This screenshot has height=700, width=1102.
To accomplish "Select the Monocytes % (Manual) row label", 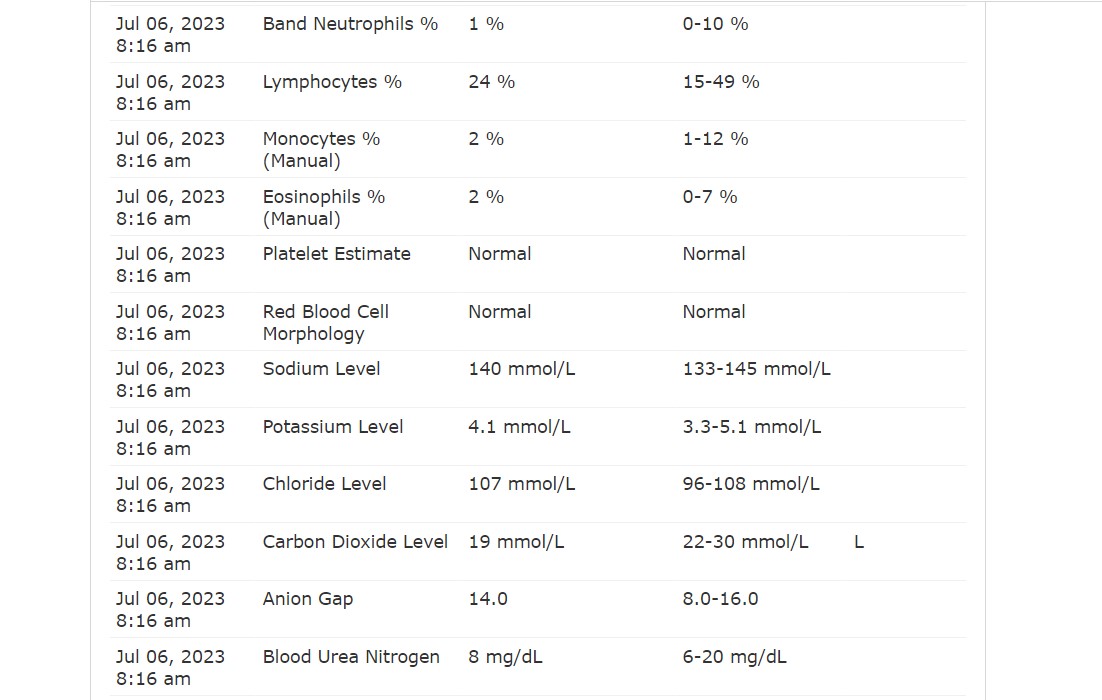I will pyautogui.click(x=321, y=150).
